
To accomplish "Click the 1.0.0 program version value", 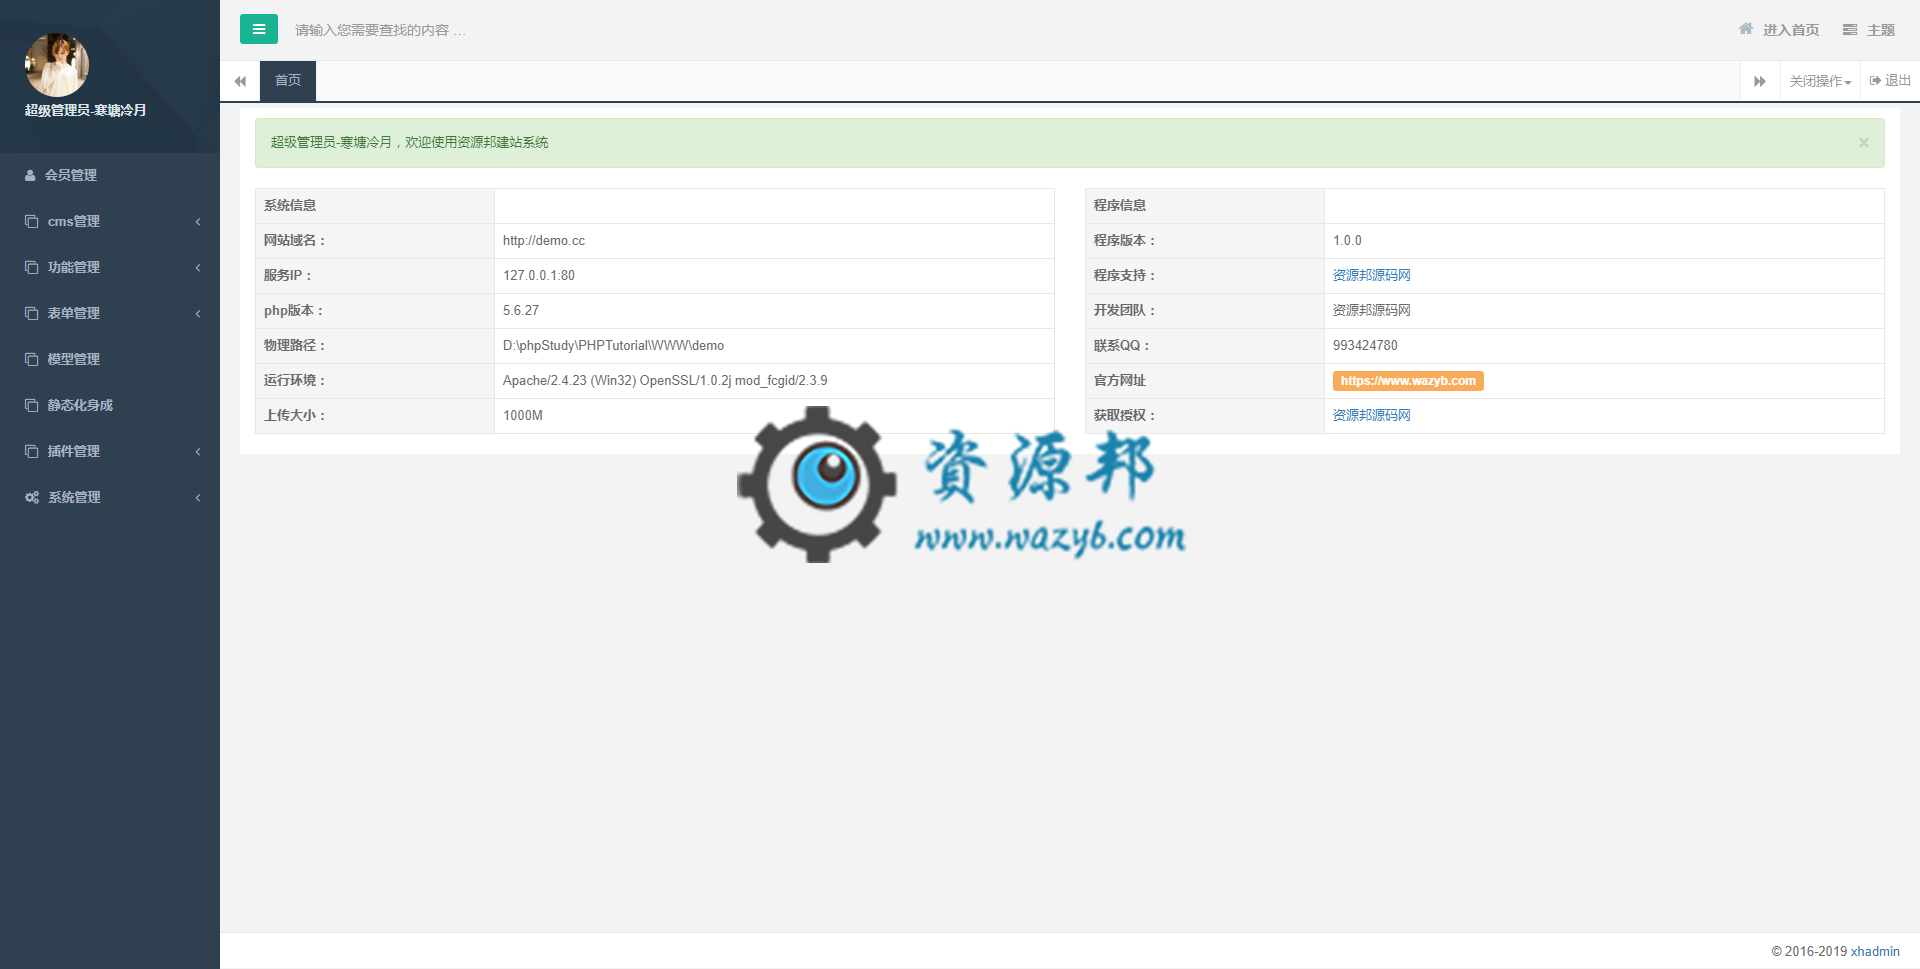I will coord(1347,240).
